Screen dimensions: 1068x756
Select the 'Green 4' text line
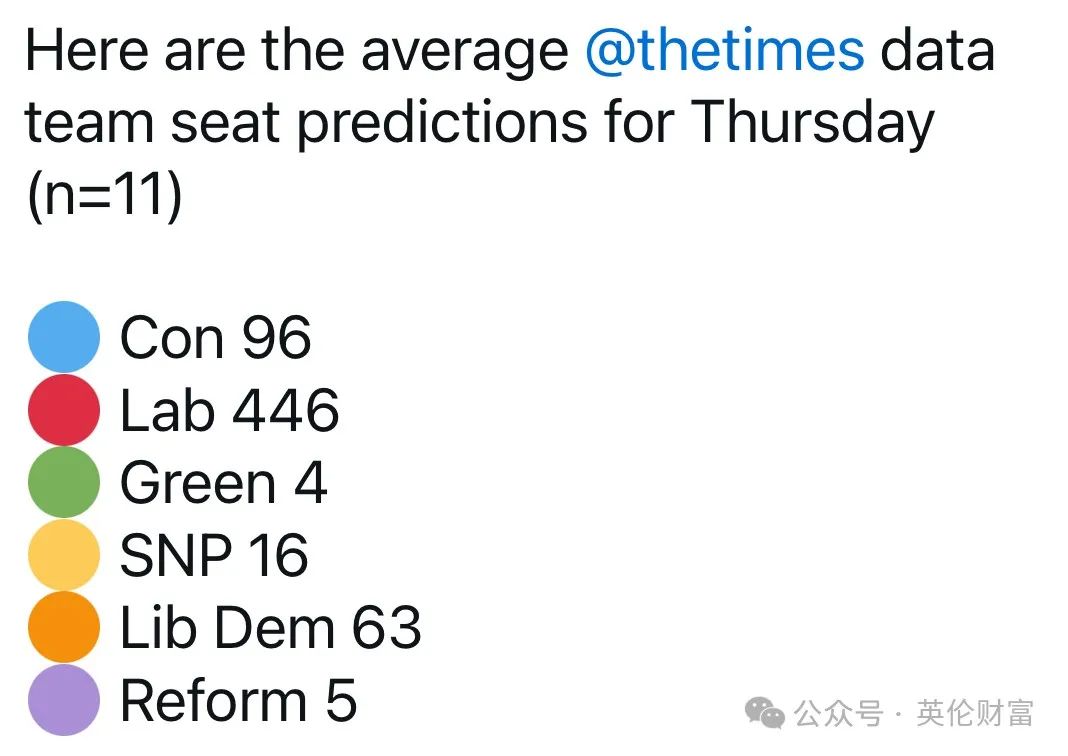point(223,482)
